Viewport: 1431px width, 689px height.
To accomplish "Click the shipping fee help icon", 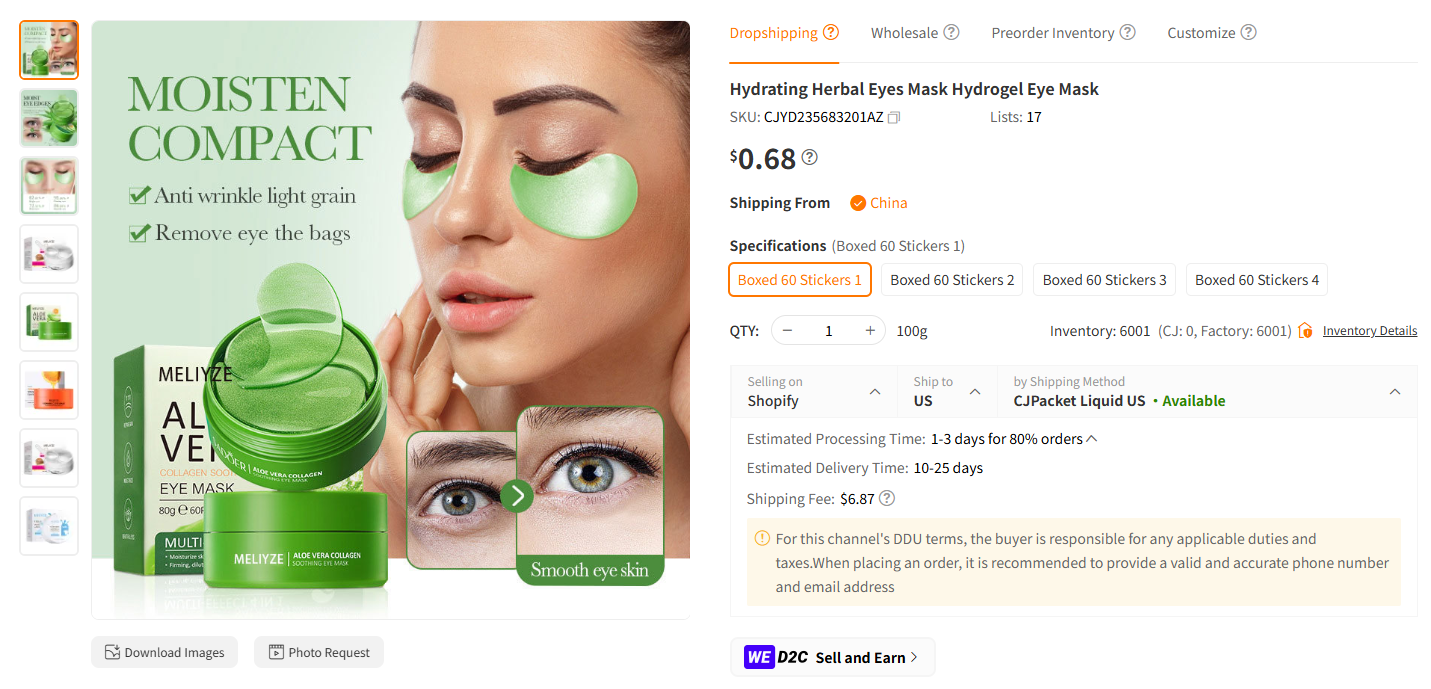I will tap(886, 497).
